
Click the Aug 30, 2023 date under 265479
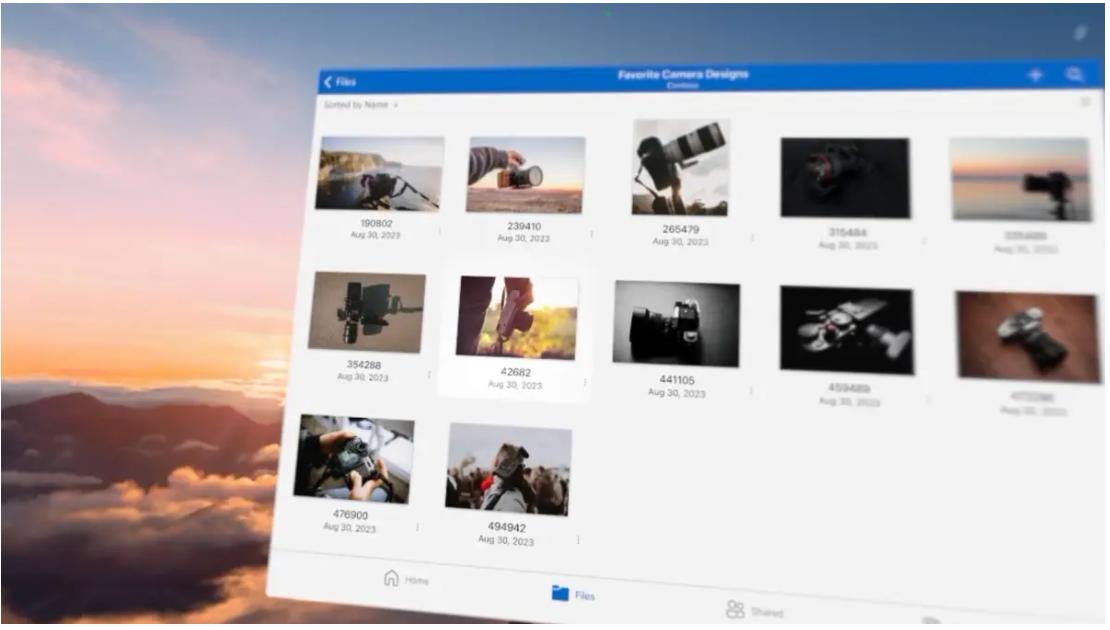(x=680, y=241)
